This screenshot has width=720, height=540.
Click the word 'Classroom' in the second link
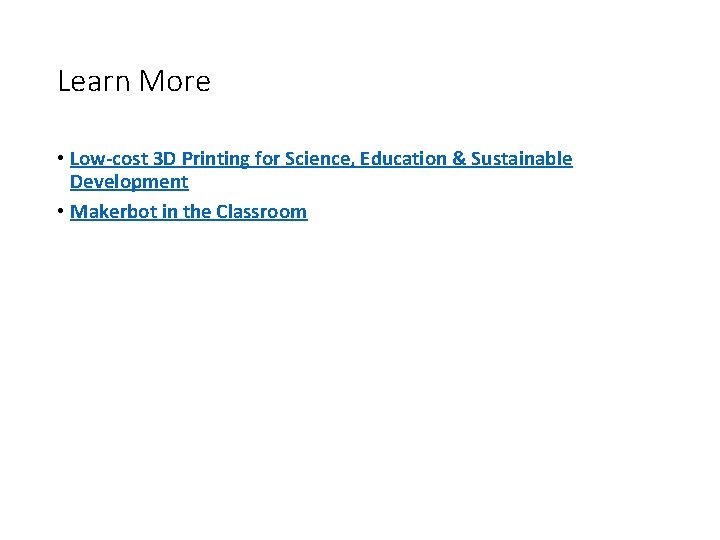coord(261,212)
